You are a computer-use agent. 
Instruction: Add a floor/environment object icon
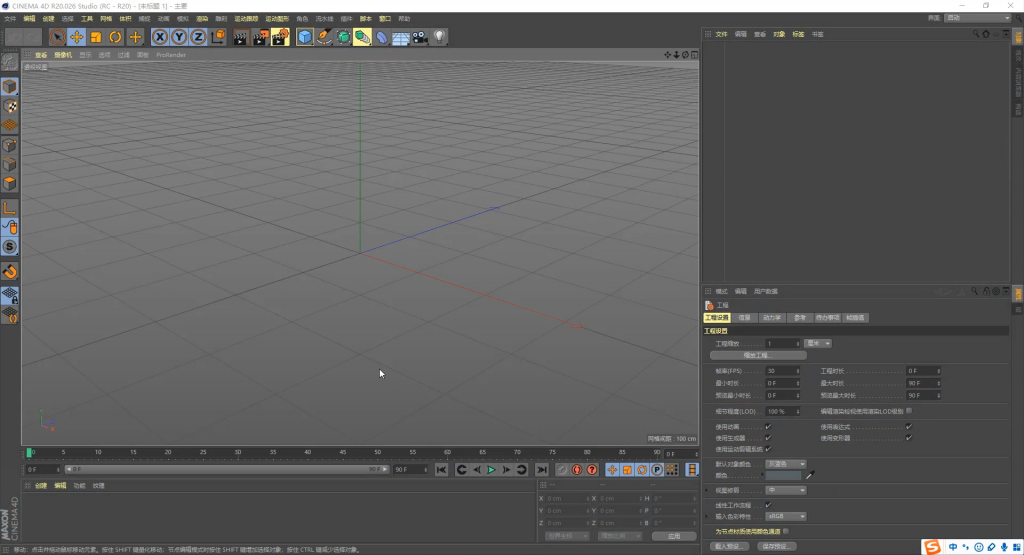[400, 37]
